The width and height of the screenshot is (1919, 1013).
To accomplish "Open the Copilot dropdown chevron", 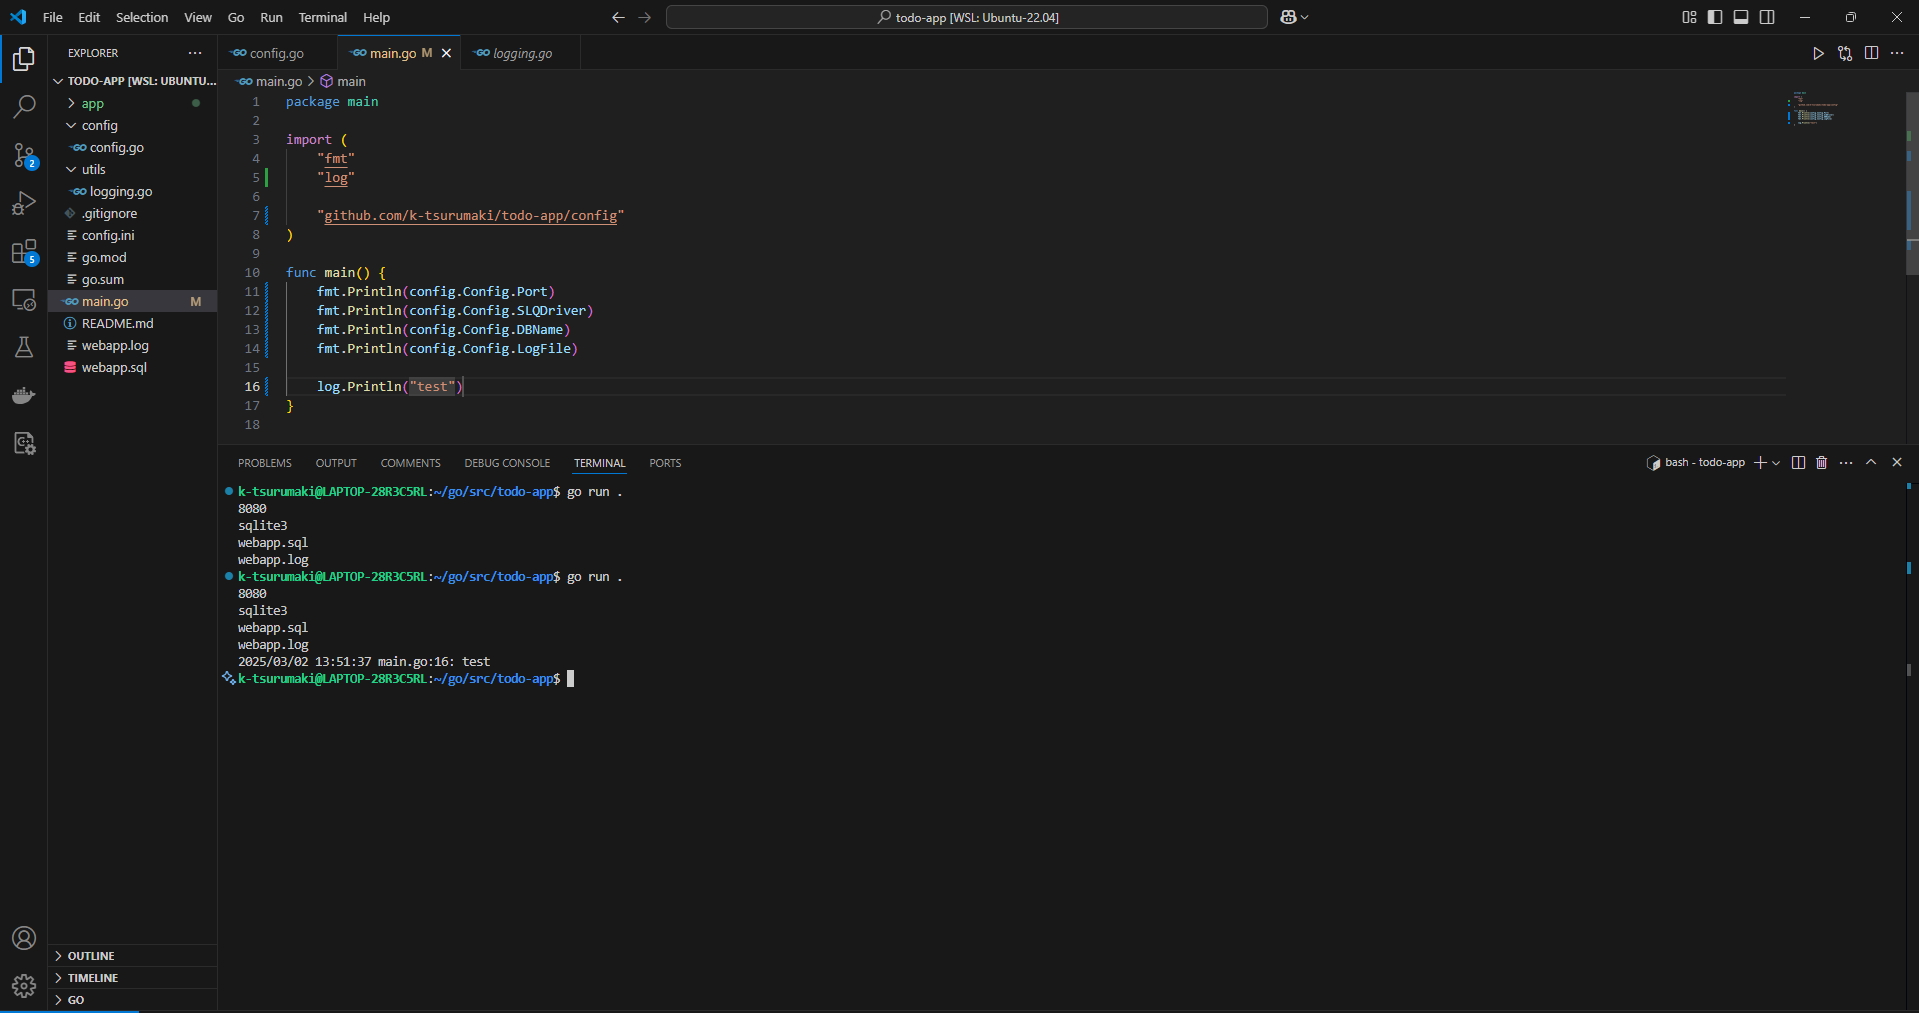I will 1304,17.
